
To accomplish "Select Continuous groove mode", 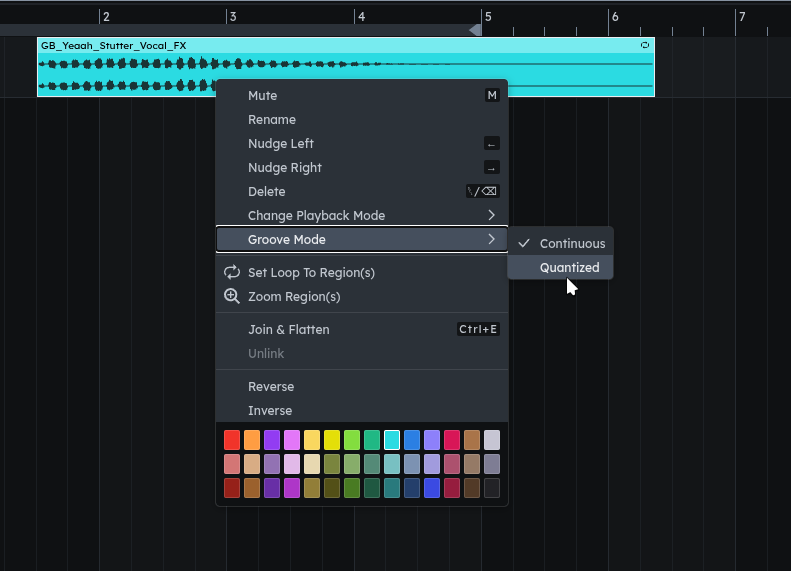I will 560,244.
